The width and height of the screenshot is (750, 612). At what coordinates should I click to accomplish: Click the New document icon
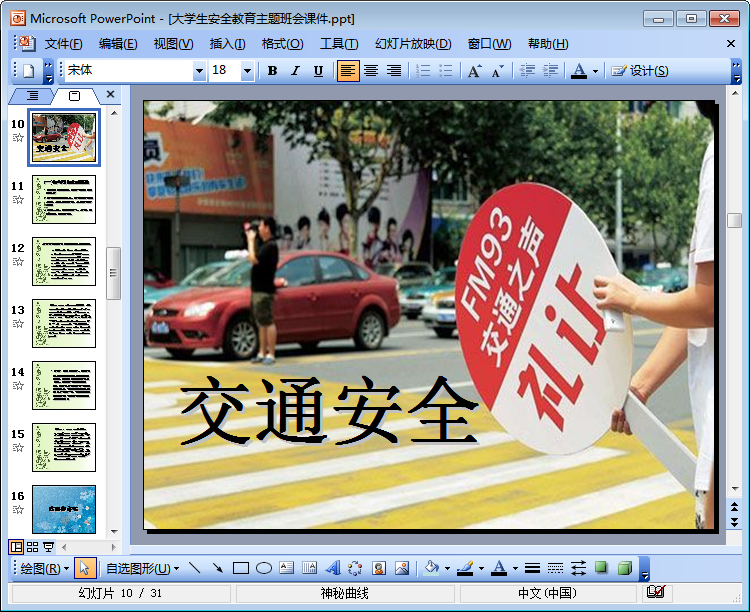click(29, 71)
